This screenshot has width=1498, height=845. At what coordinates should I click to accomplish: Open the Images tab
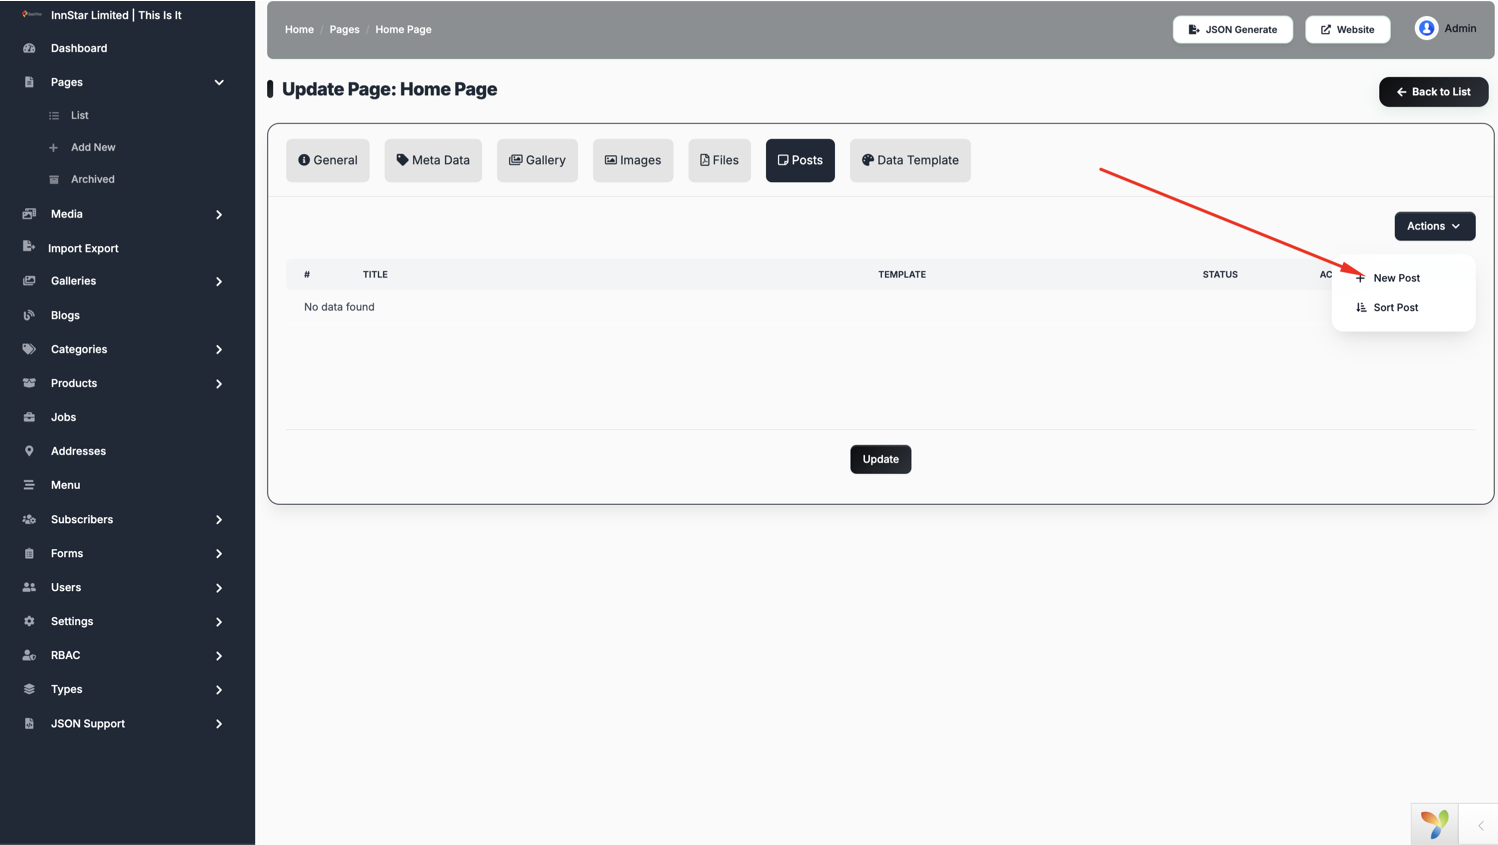tap(633, 160)
